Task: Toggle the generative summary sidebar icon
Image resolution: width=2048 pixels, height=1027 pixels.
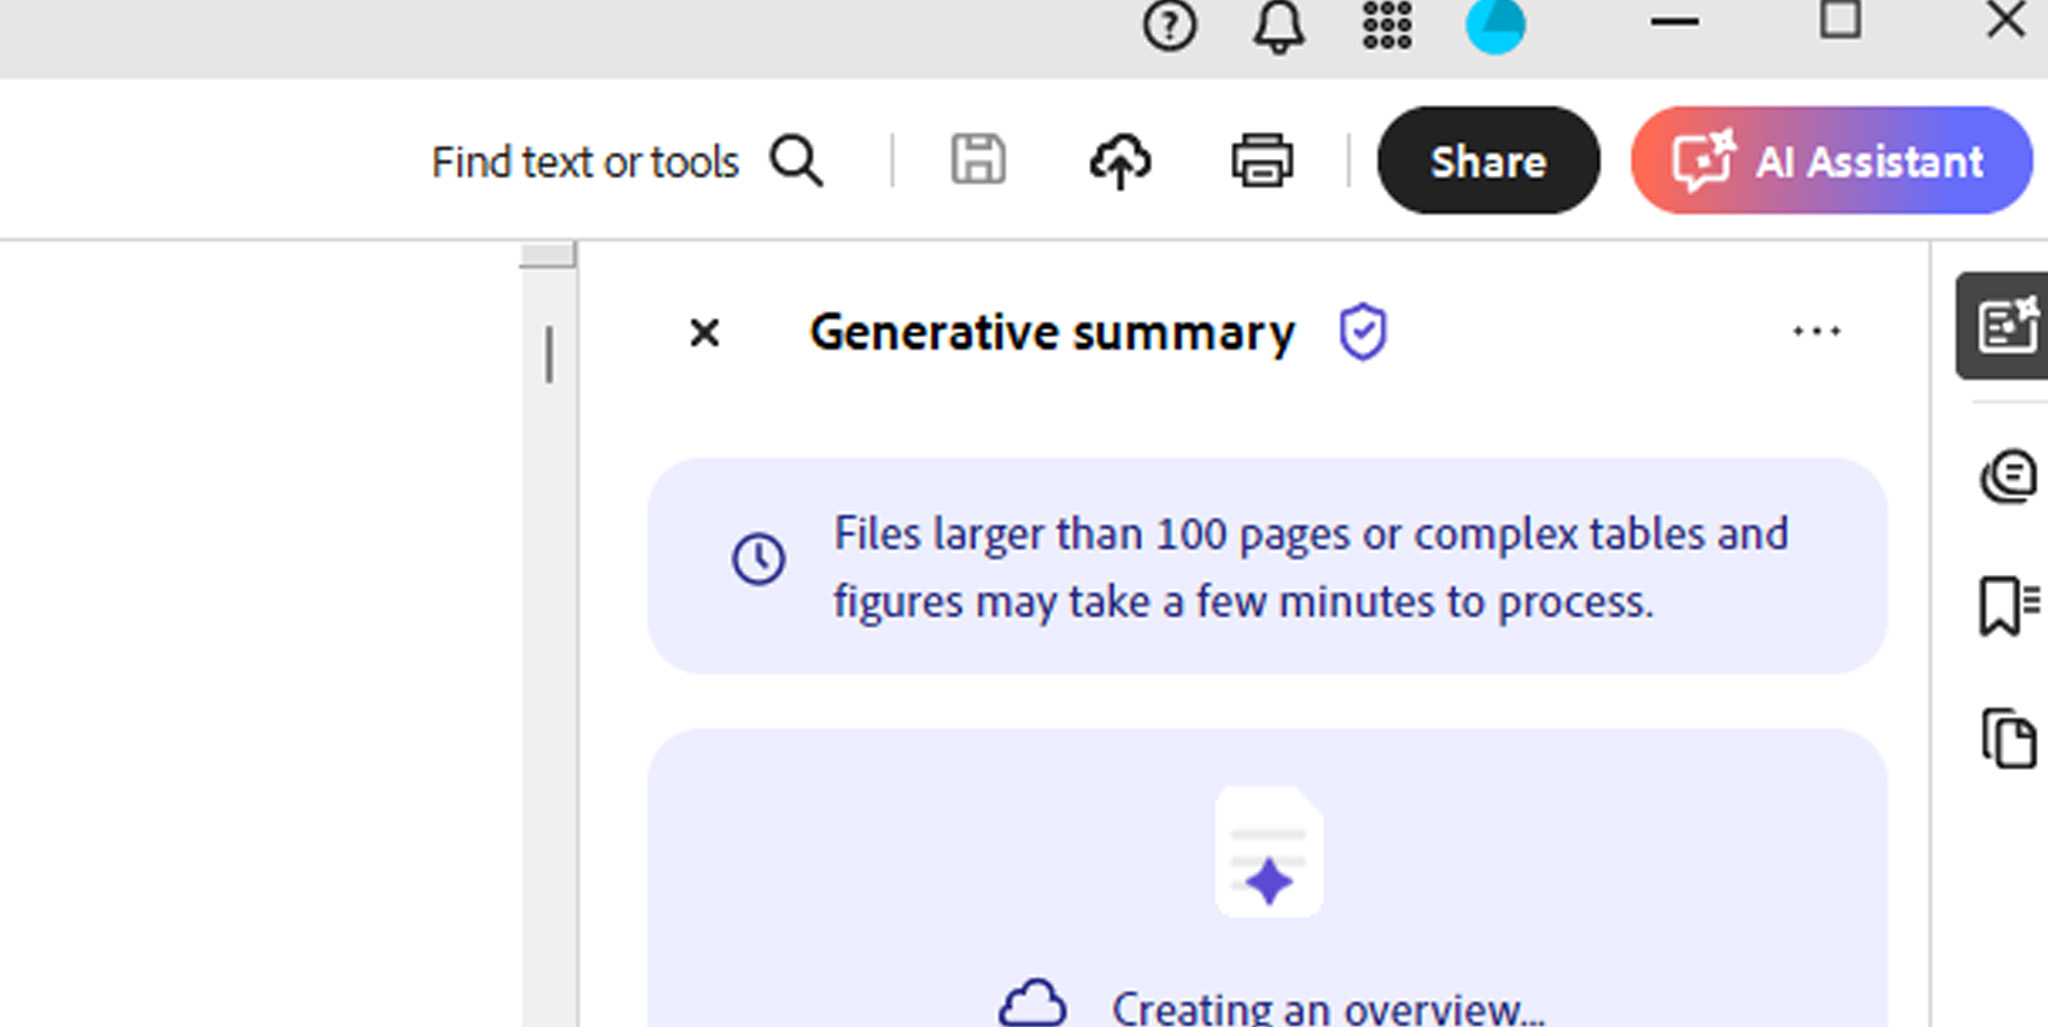Action: (x=2004, y=326)
